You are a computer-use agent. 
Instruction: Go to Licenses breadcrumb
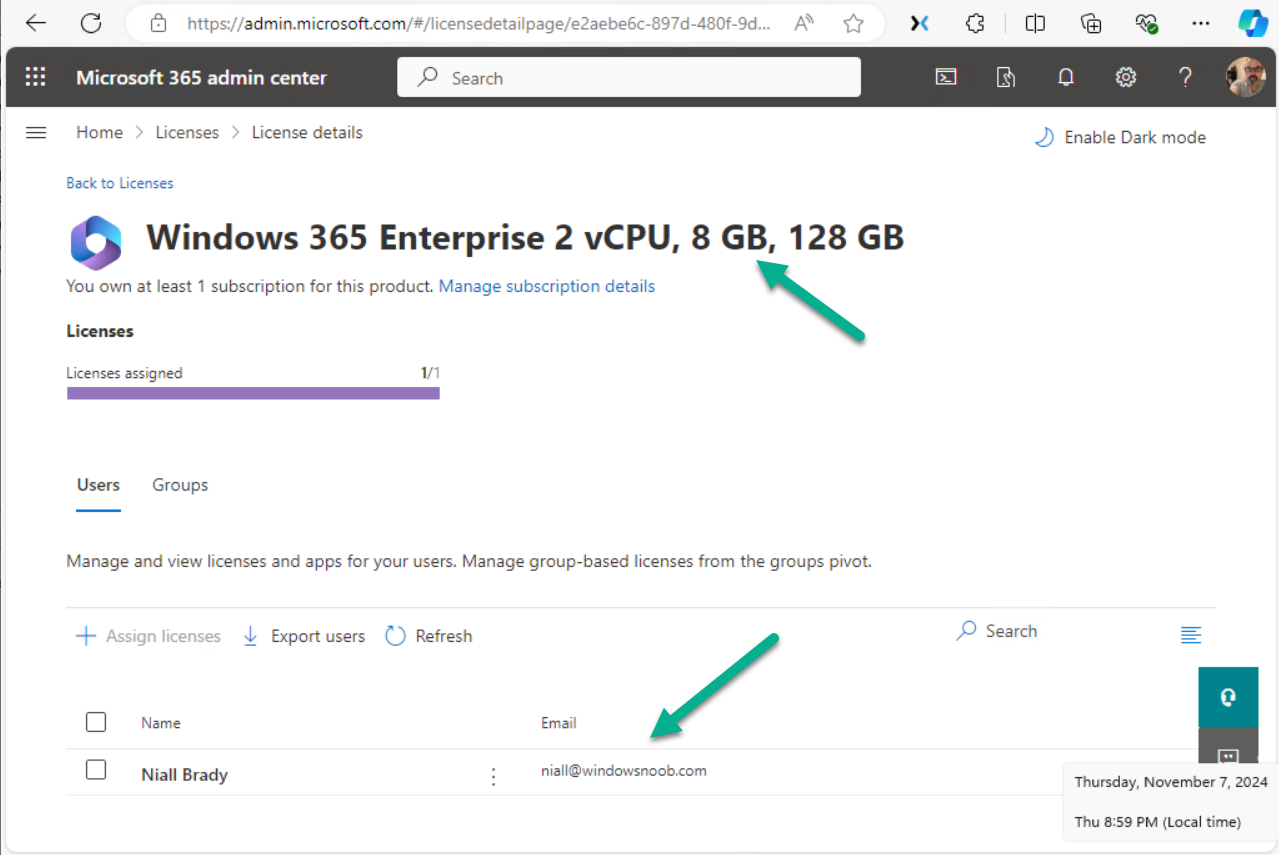(187, 132)
